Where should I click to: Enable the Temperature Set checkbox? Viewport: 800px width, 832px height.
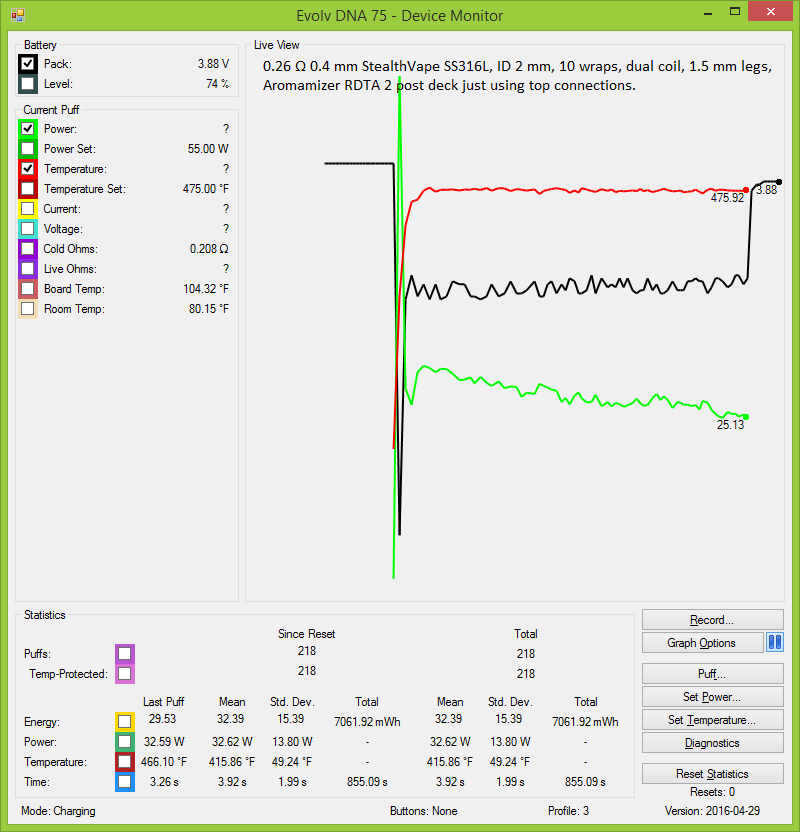[x=28, y=189]
